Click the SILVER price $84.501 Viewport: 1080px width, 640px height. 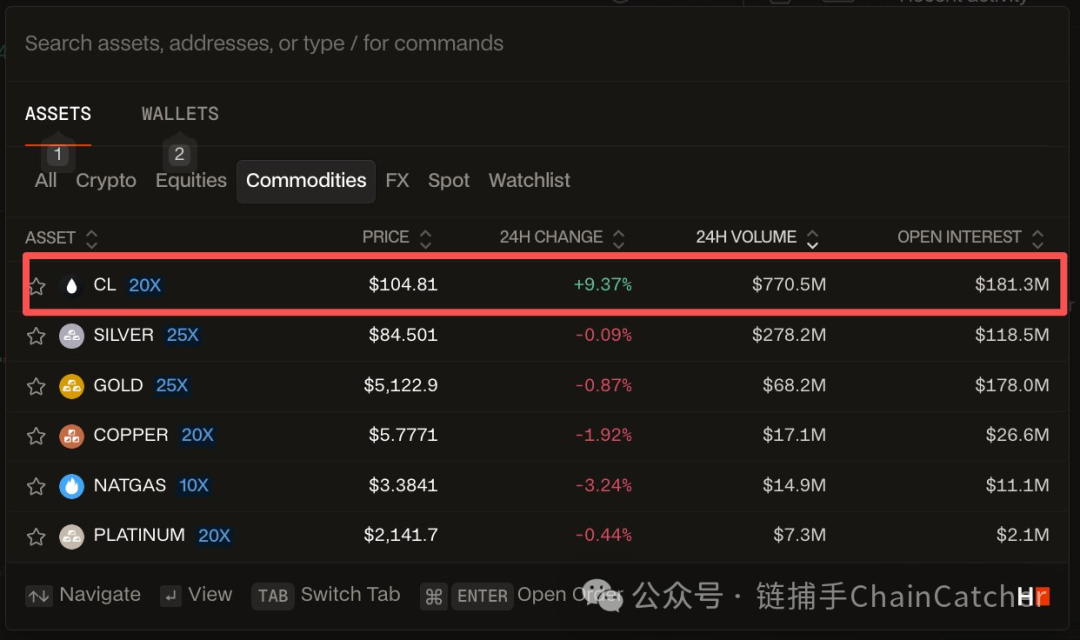pos(403,335)
